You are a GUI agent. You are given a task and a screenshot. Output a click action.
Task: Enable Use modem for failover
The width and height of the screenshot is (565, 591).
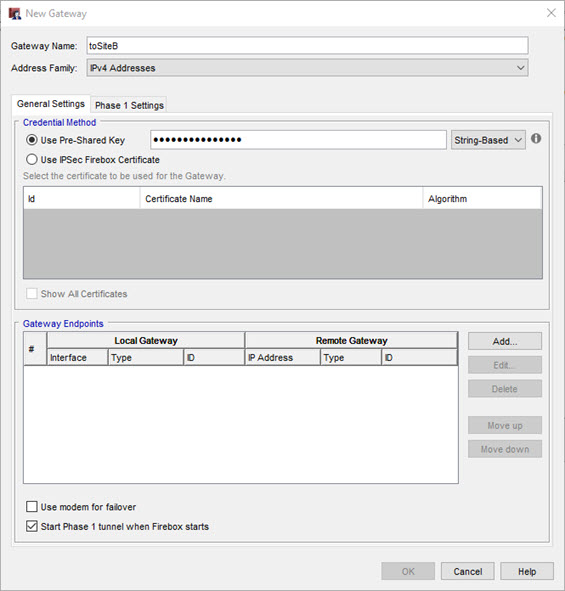(32, 507)
